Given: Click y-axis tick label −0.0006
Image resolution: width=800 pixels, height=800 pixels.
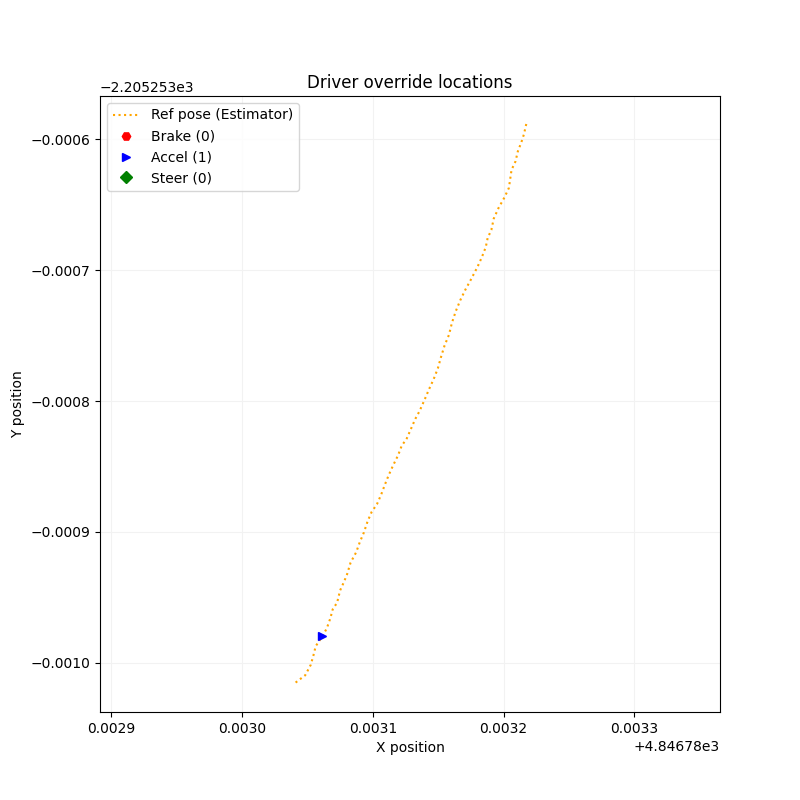Looking at the screenshot, I should pos(61,140).
